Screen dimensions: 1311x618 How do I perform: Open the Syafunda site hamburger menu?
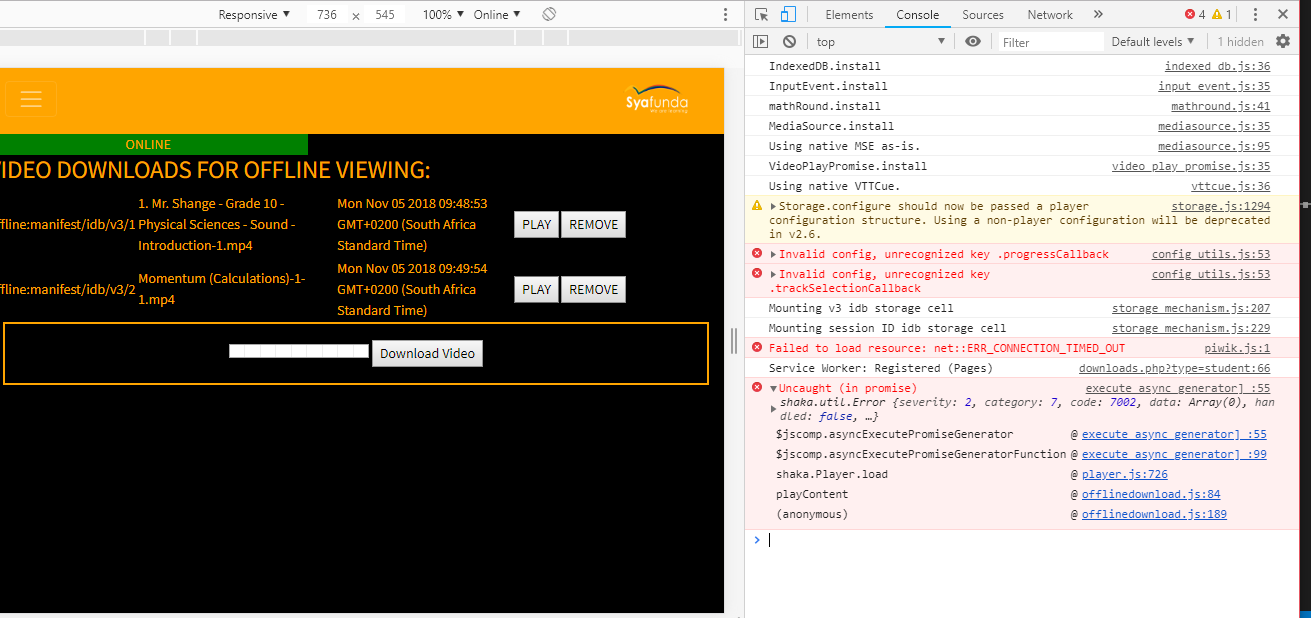click(x=31, y=99)
